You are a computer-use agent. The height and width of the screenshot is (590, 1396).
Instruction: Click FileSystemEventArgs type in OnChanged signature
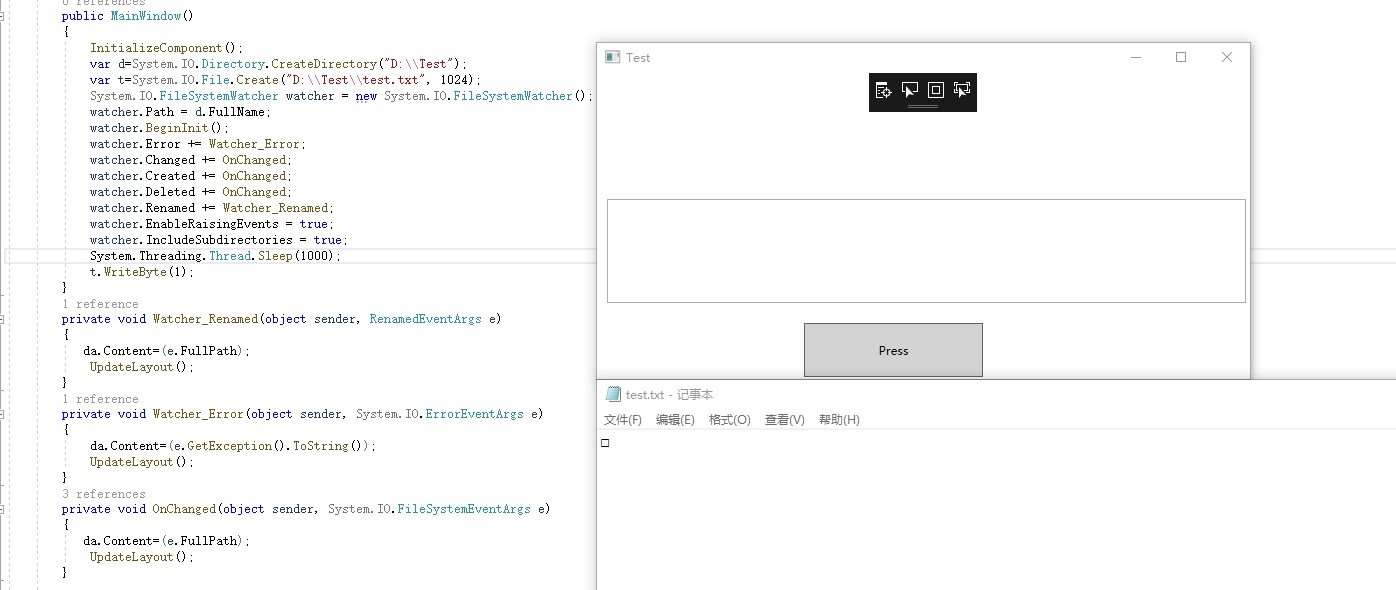pyautogui.click(x=464, y=509)
